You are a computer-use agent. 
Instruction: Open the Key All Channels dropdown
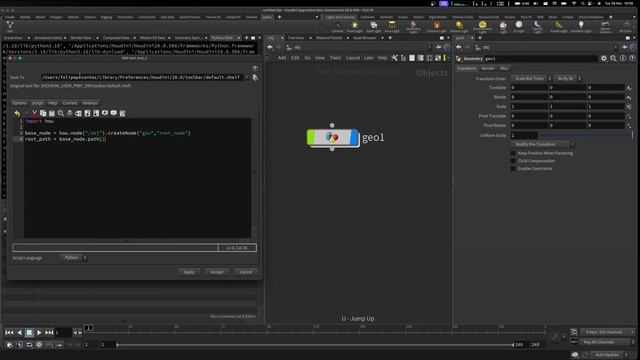pyautogui.click(x=607, y=342)
